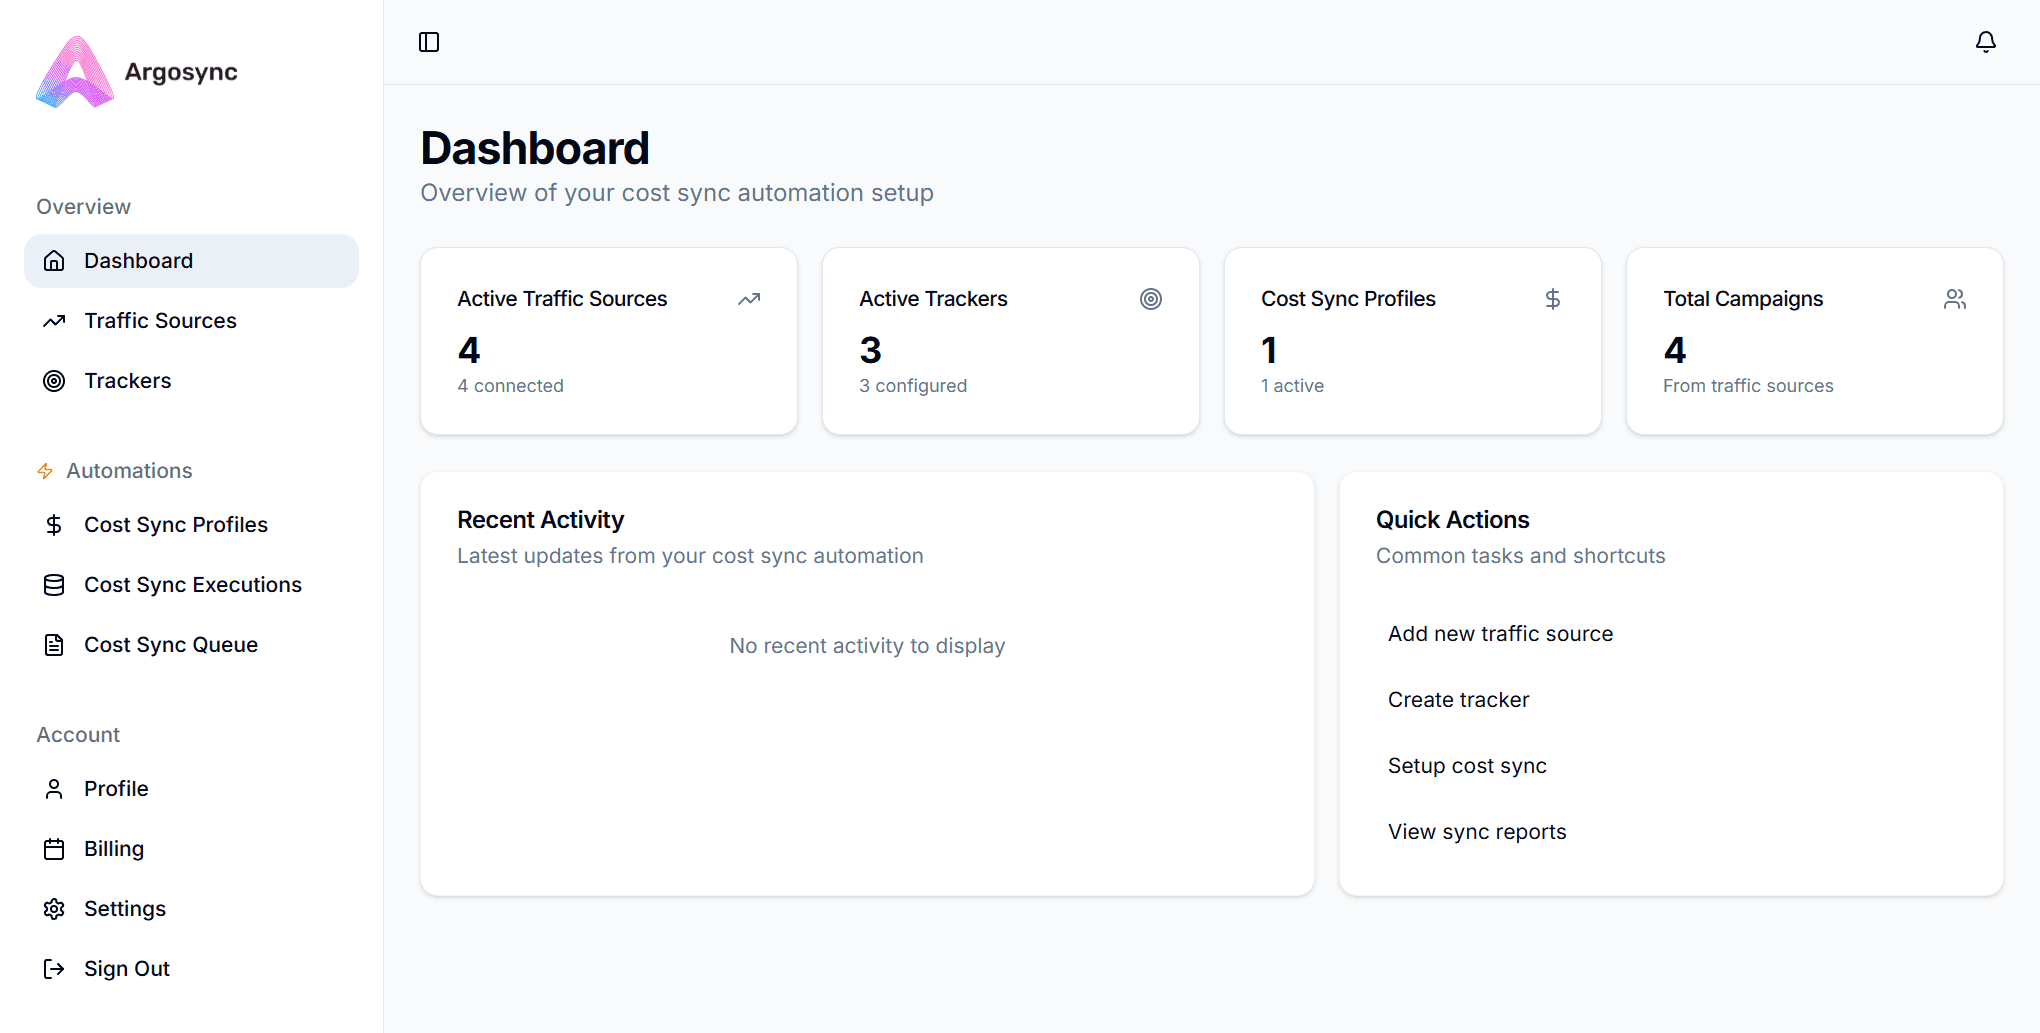Toggle the sidebar panel icon

click(x=429, y=42)
